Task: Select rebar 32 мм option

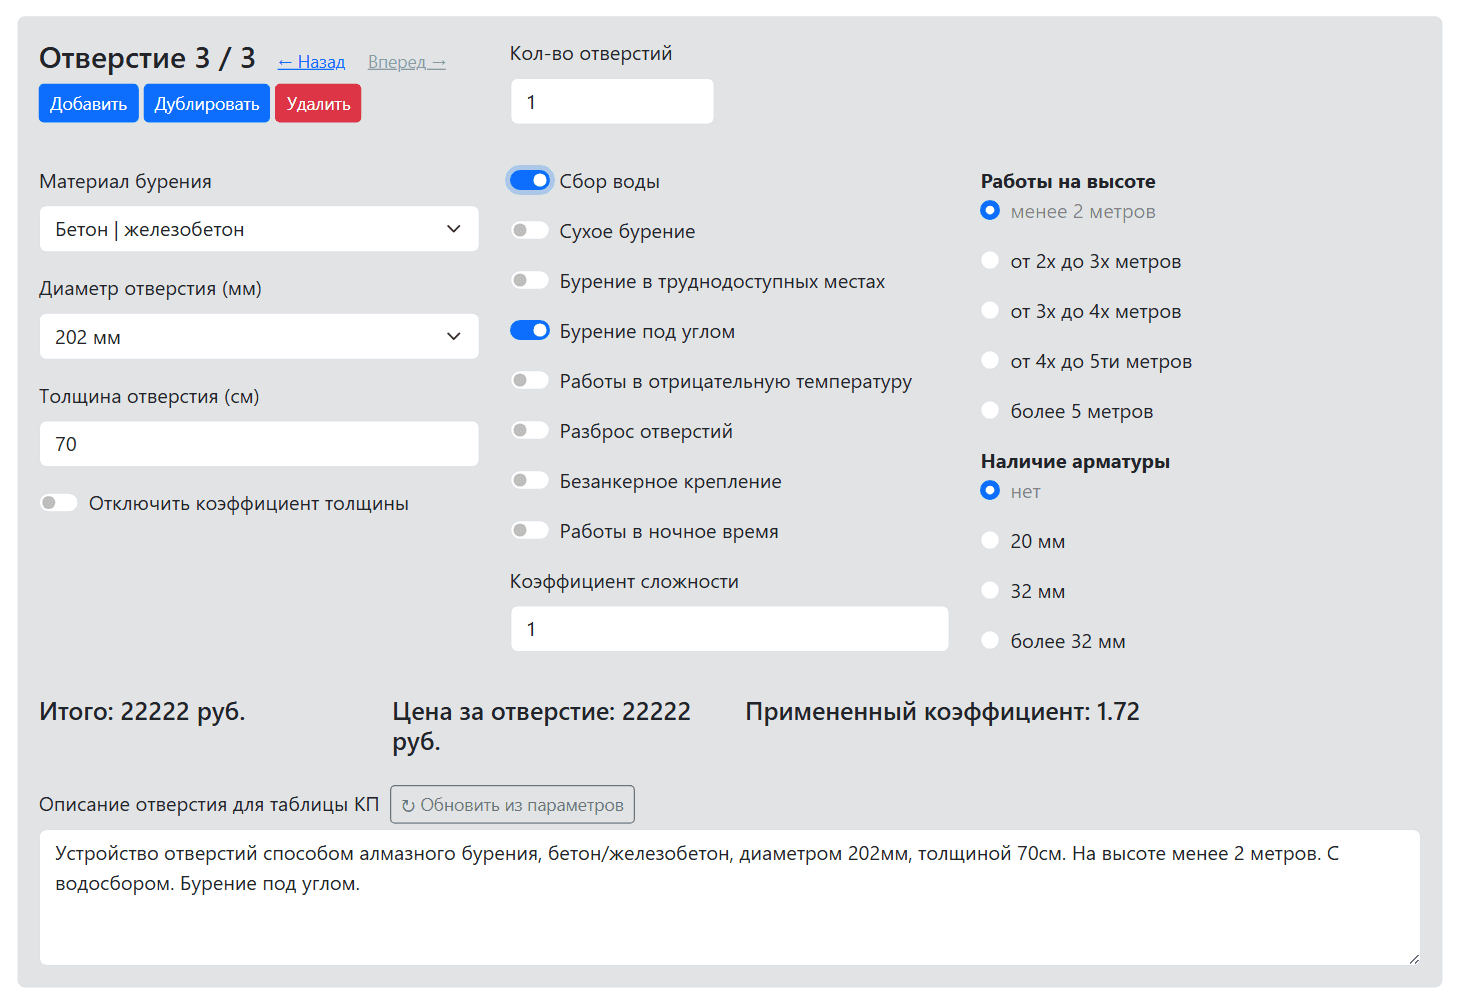Action: pos(990,590)
